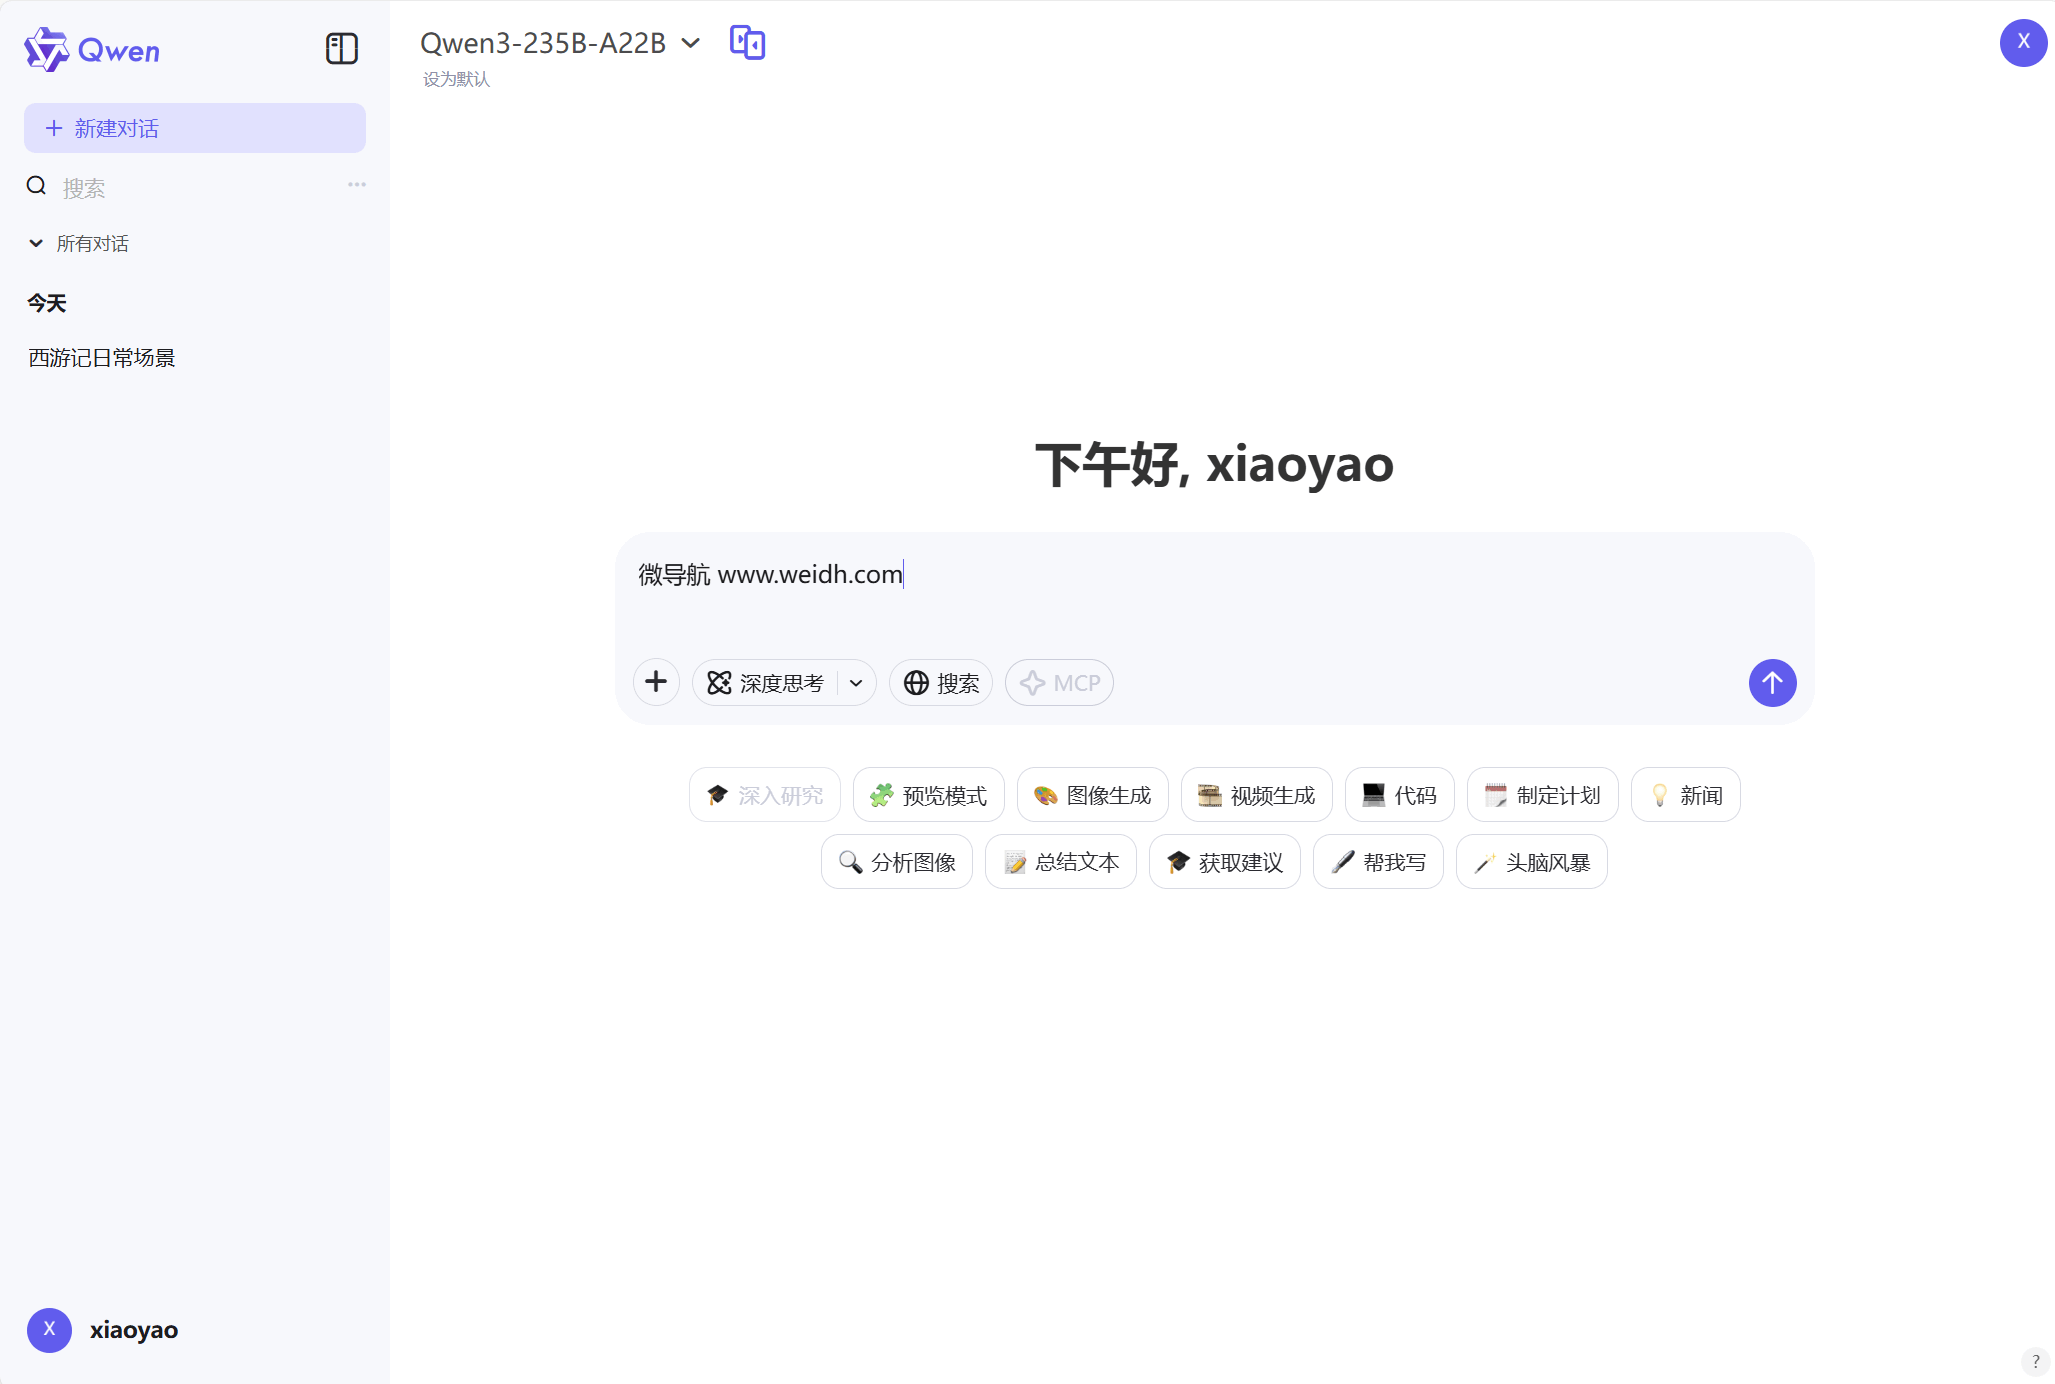Choose the 视频生成 chip

pos(1257,795)
